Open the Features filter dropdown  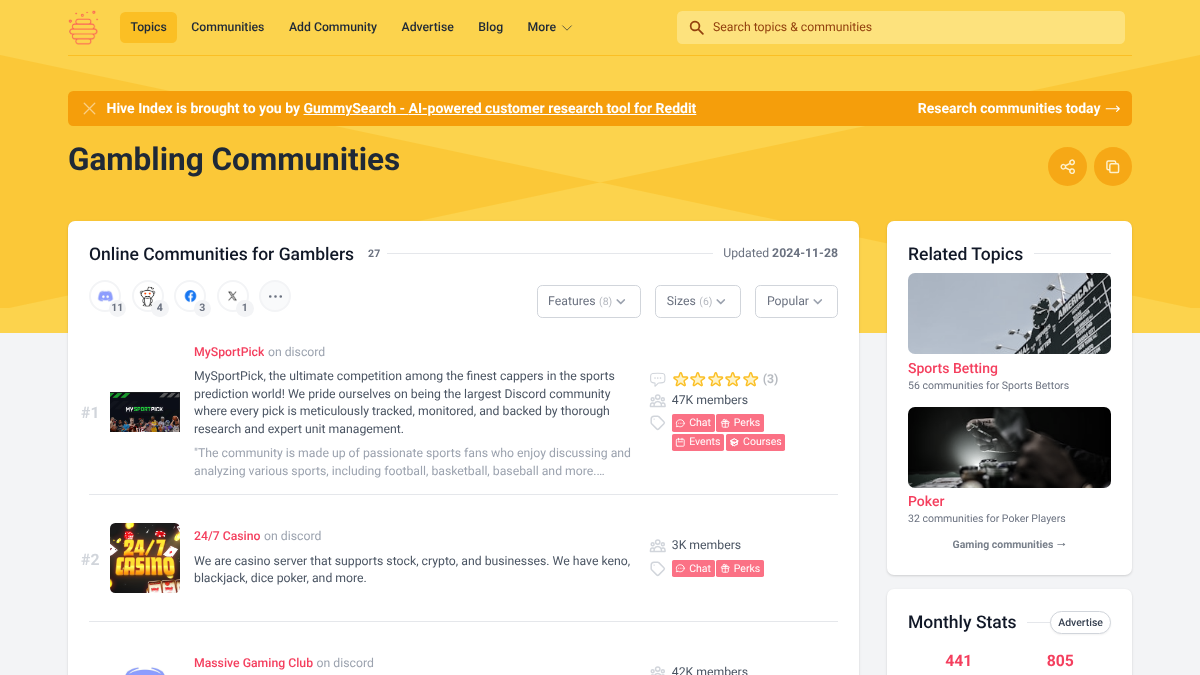(x=588, y=301)
